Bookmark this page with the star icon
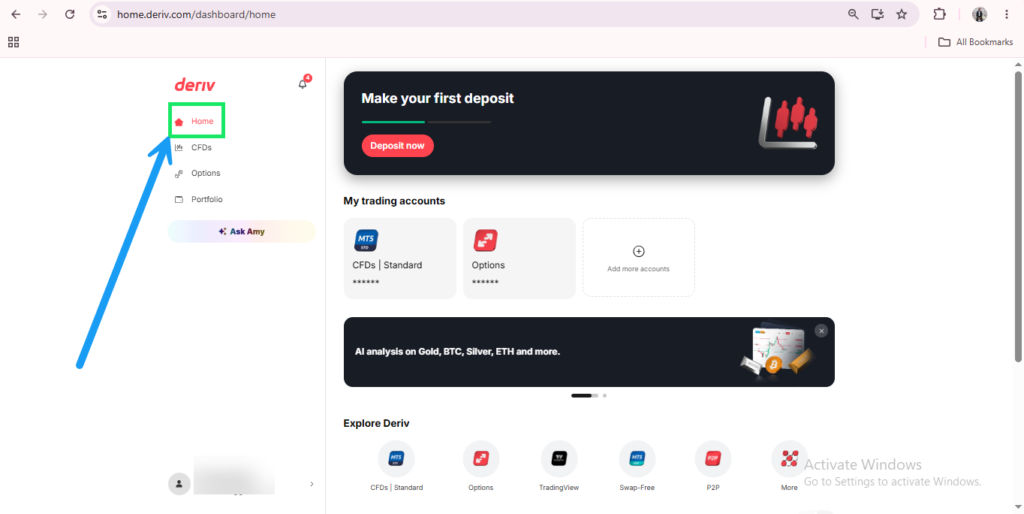This screenshot has width=1024, height=514. click(x=901, y=14)
